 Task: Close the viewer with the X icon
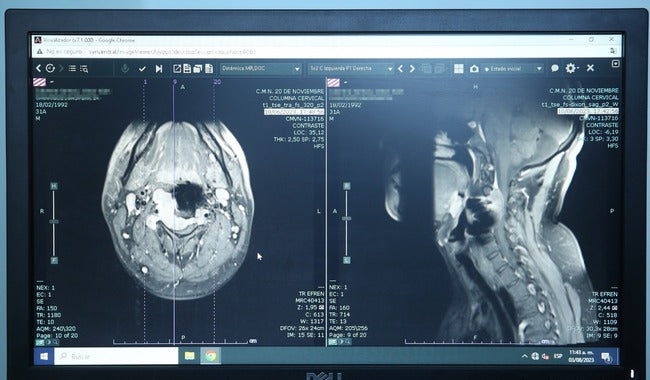(x=590, y=68)
